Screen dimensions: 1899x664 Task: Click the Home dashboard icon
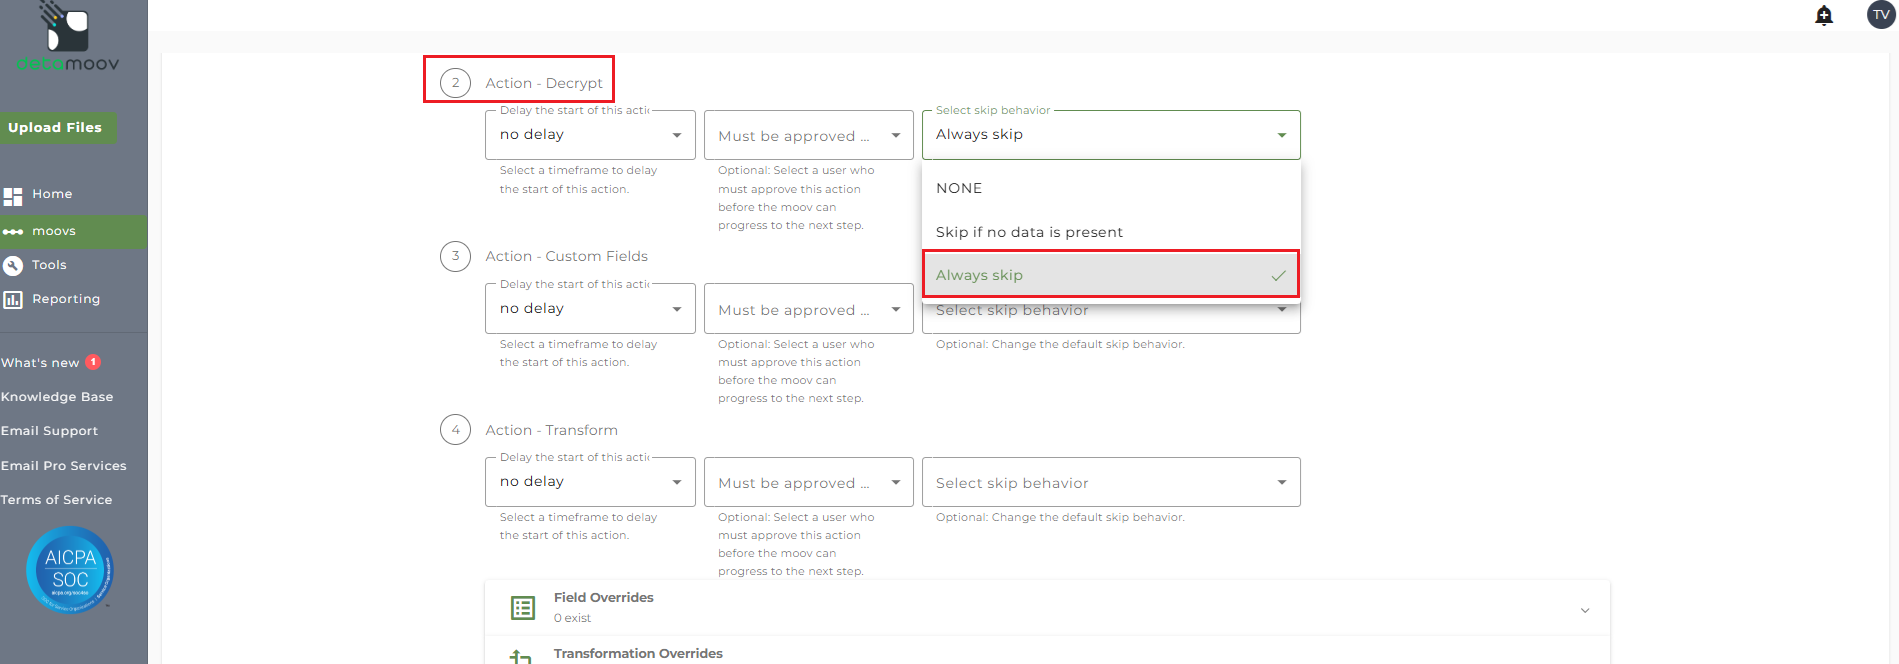pos(13,195)
